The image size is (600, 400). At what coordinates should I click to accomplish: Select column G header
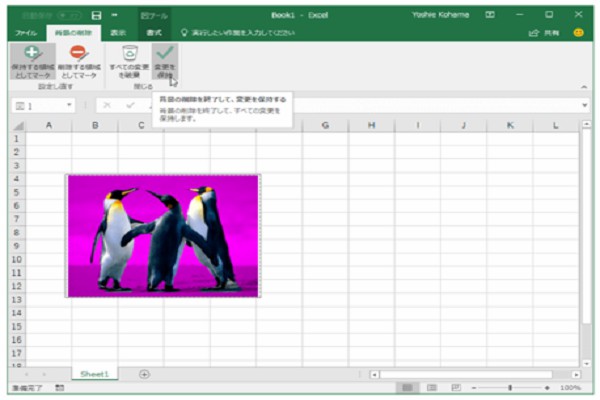coord(325,126)
